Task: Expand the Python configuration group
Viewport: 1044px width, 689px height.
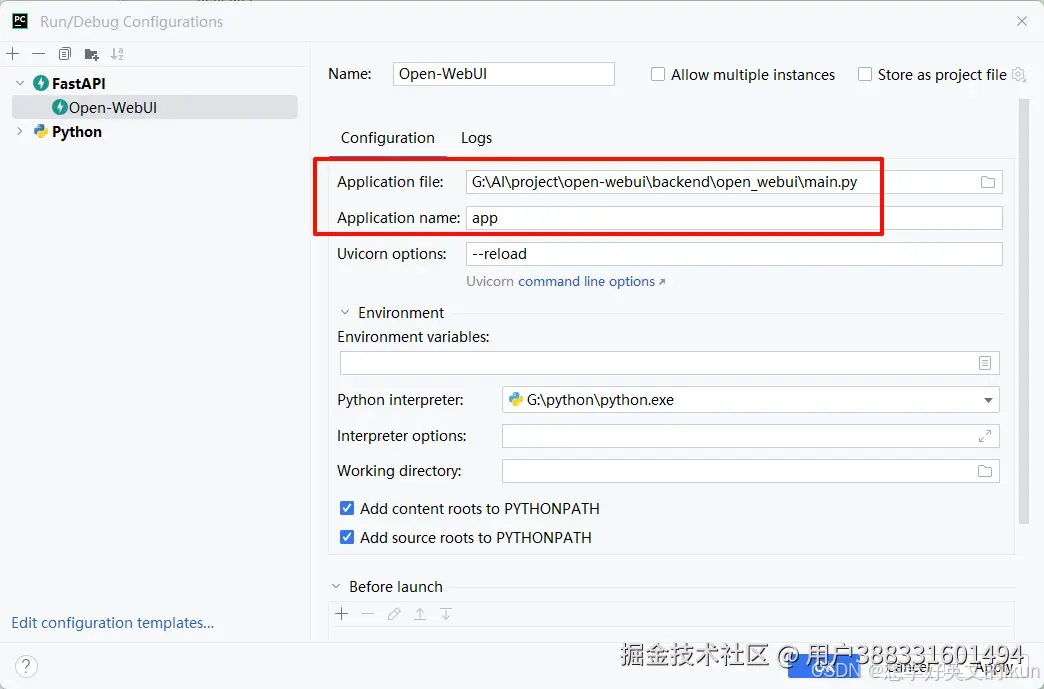Action: point(20,131)
